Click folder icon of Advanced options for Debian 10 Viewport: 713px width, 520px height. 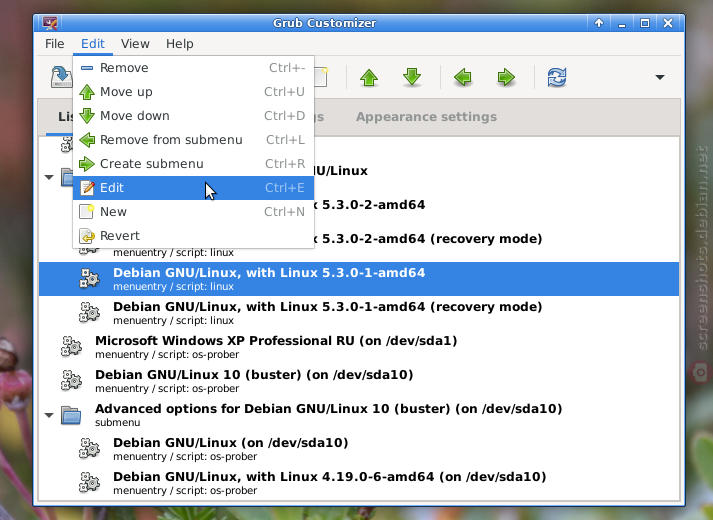click(x=71, y=415)
